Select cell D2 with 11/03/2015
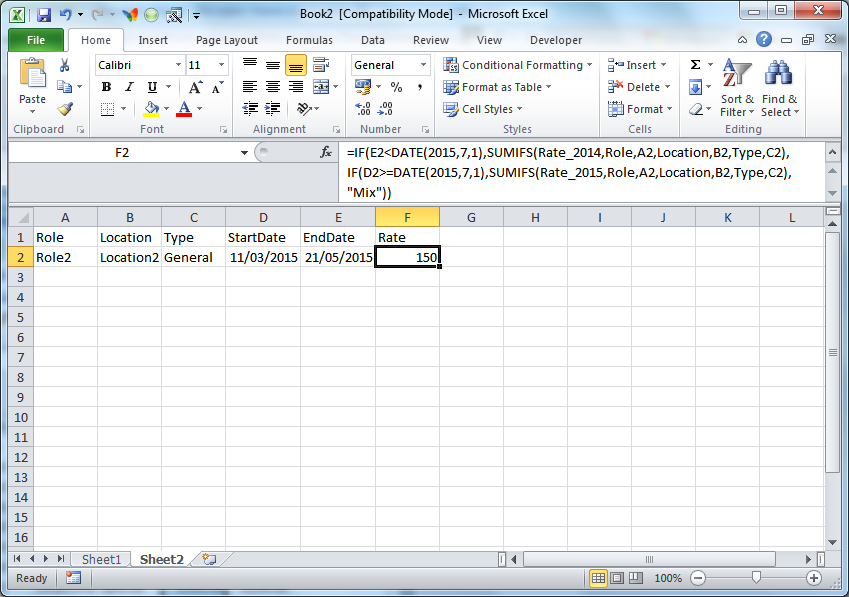 [x=263, y=257]
